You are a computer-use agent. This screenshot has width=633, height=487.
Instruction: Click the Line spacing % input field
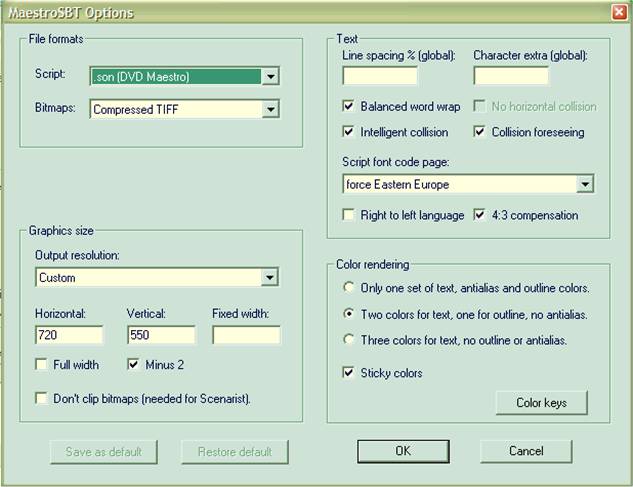click(x=380, y=76)
